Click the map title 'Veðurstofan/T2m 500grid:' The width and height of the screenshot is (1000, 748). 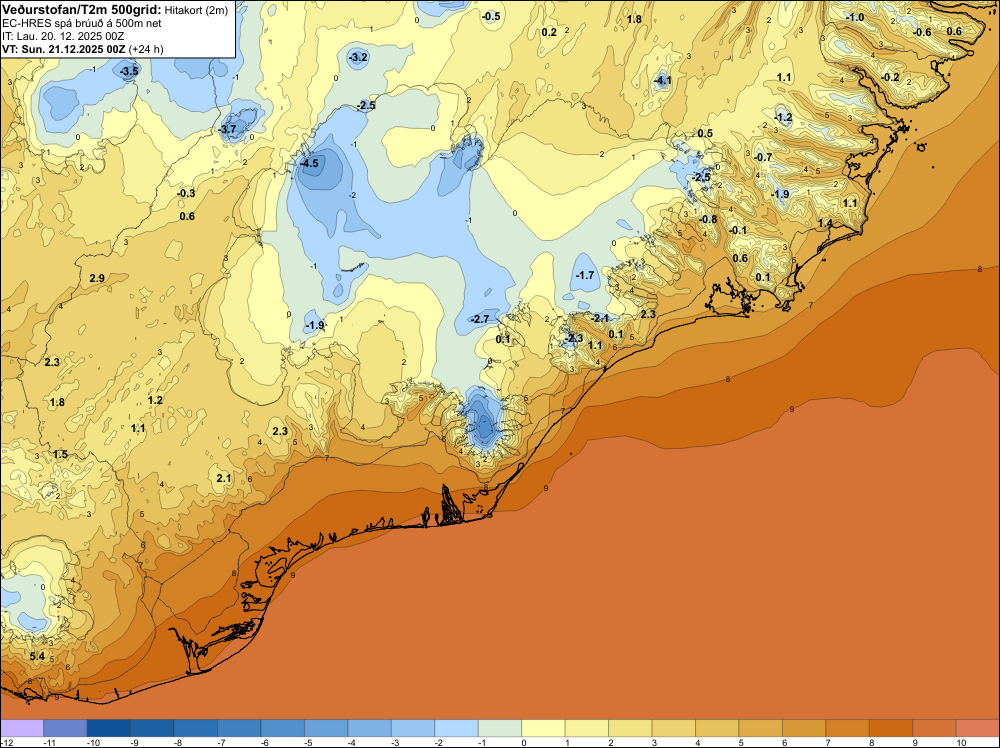coord(82,10)
